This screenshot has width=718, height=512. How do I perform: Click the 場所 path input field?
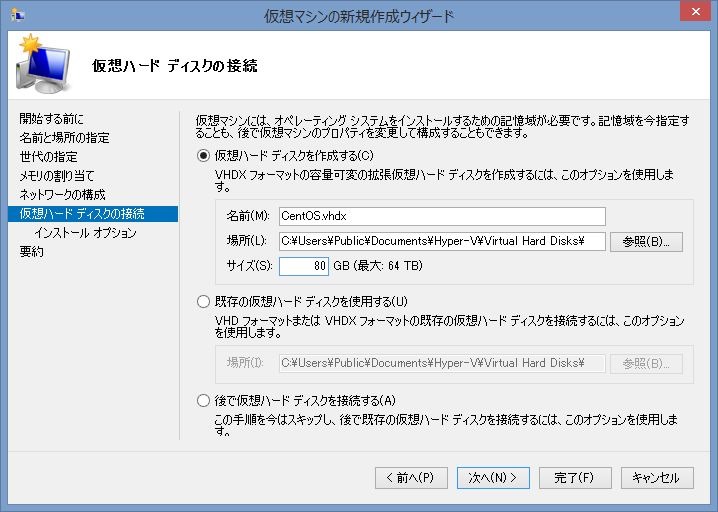[x=442, y=241]
